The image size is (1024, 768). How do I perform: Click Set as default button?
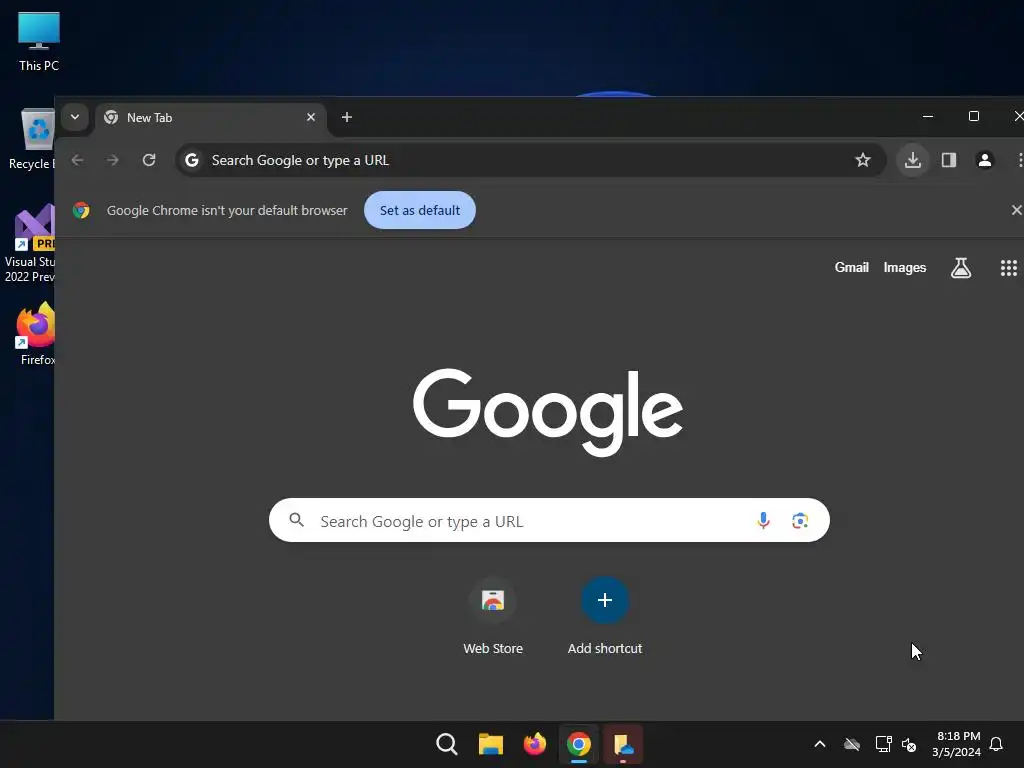420,210
